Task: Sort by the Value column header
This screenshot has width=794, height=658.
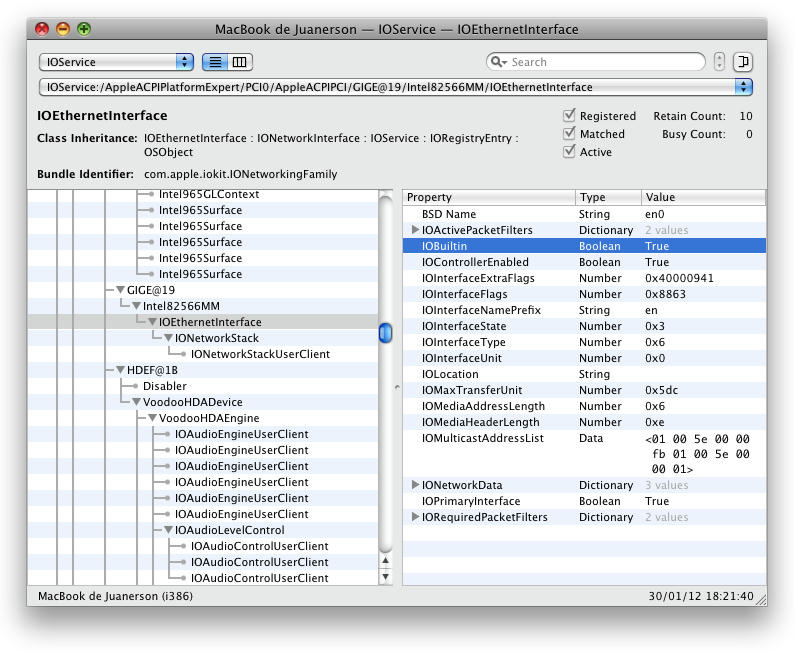Action: [x=703, y=197]
